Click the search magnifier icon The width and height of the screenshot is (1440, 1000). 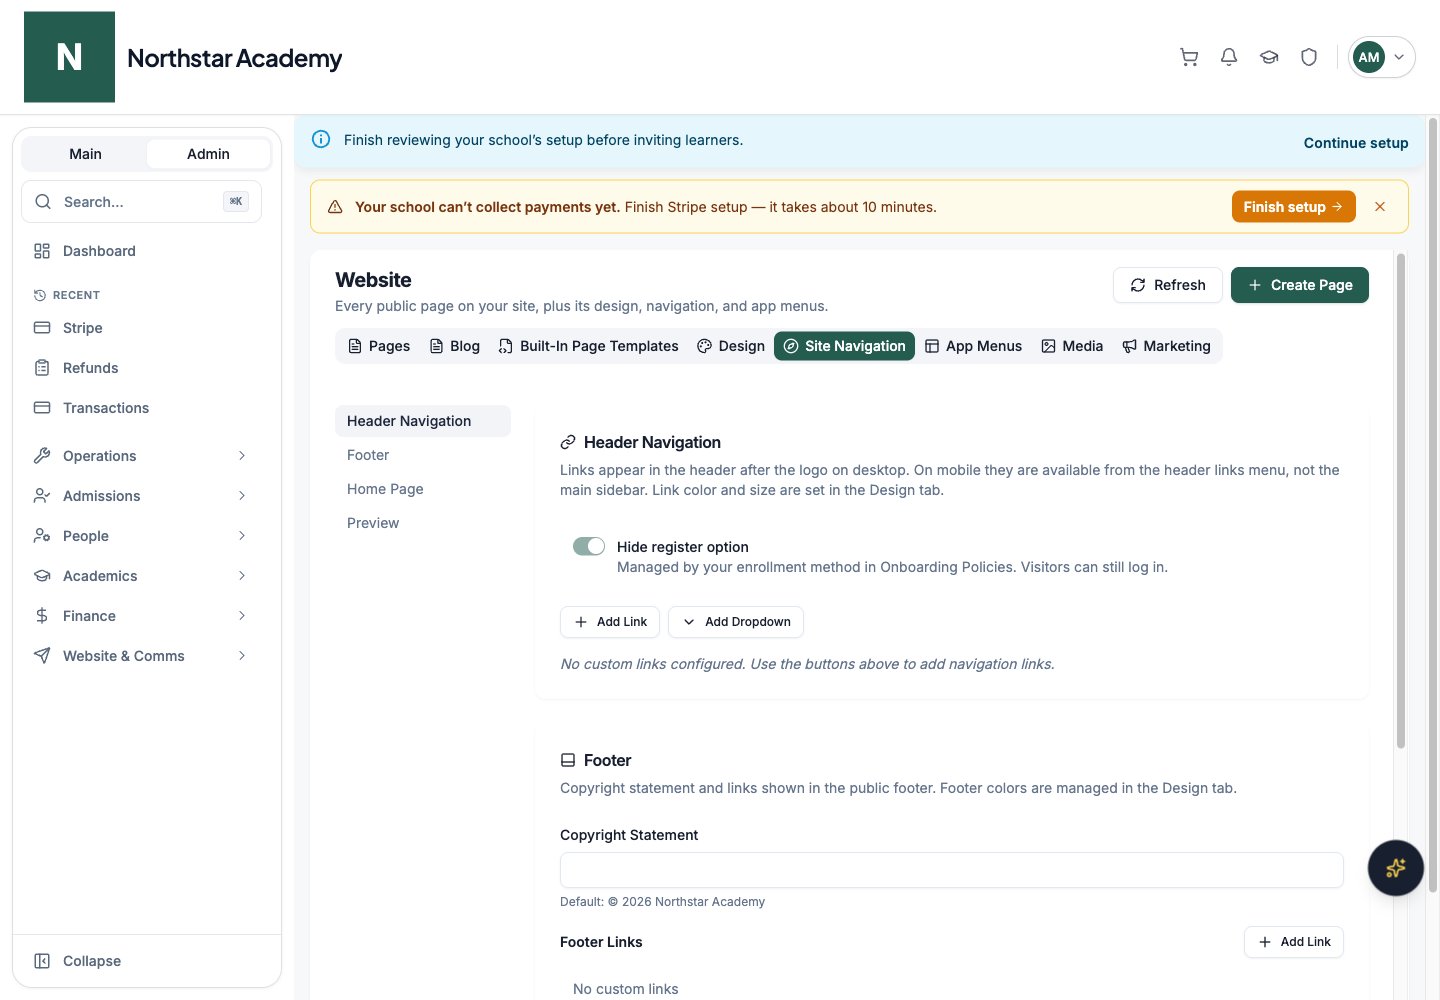tap(43, 202)
